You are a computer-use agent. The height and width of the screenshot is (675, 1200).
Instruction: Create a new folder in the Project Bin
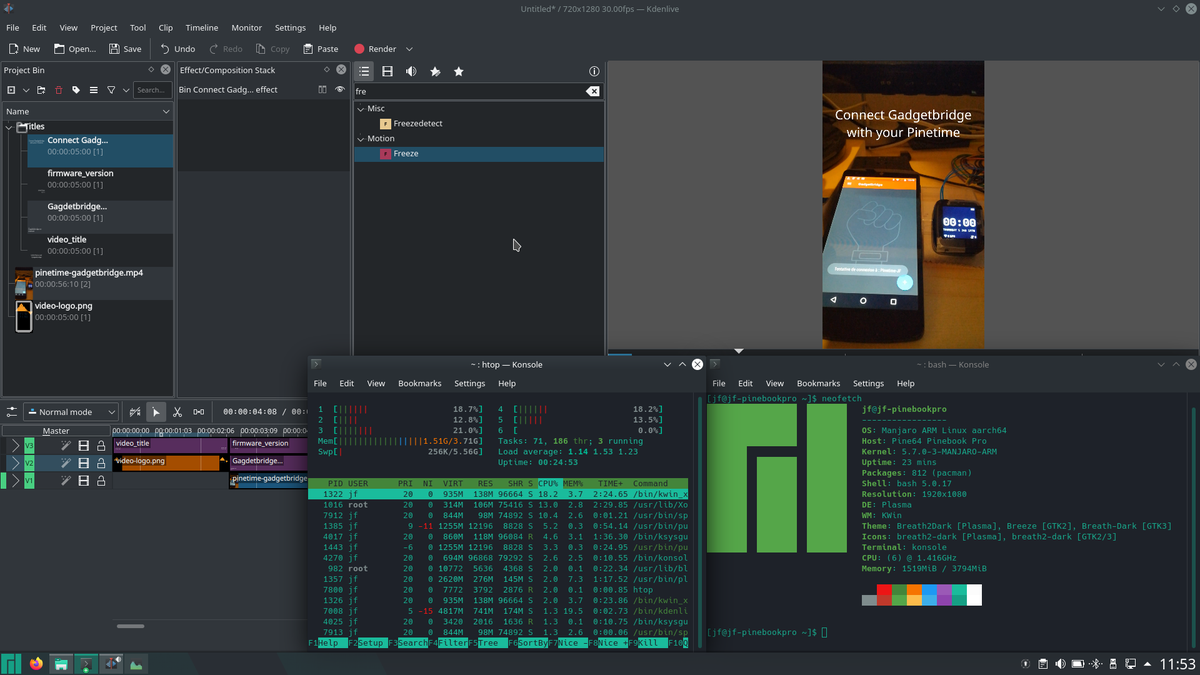pyautogui.click(x=42, y=90)
